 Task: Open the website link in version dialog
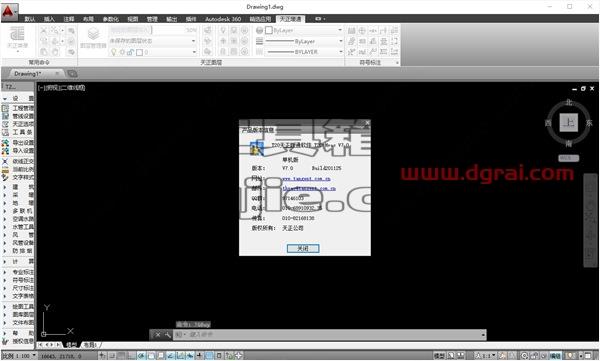tap(306, 179)
